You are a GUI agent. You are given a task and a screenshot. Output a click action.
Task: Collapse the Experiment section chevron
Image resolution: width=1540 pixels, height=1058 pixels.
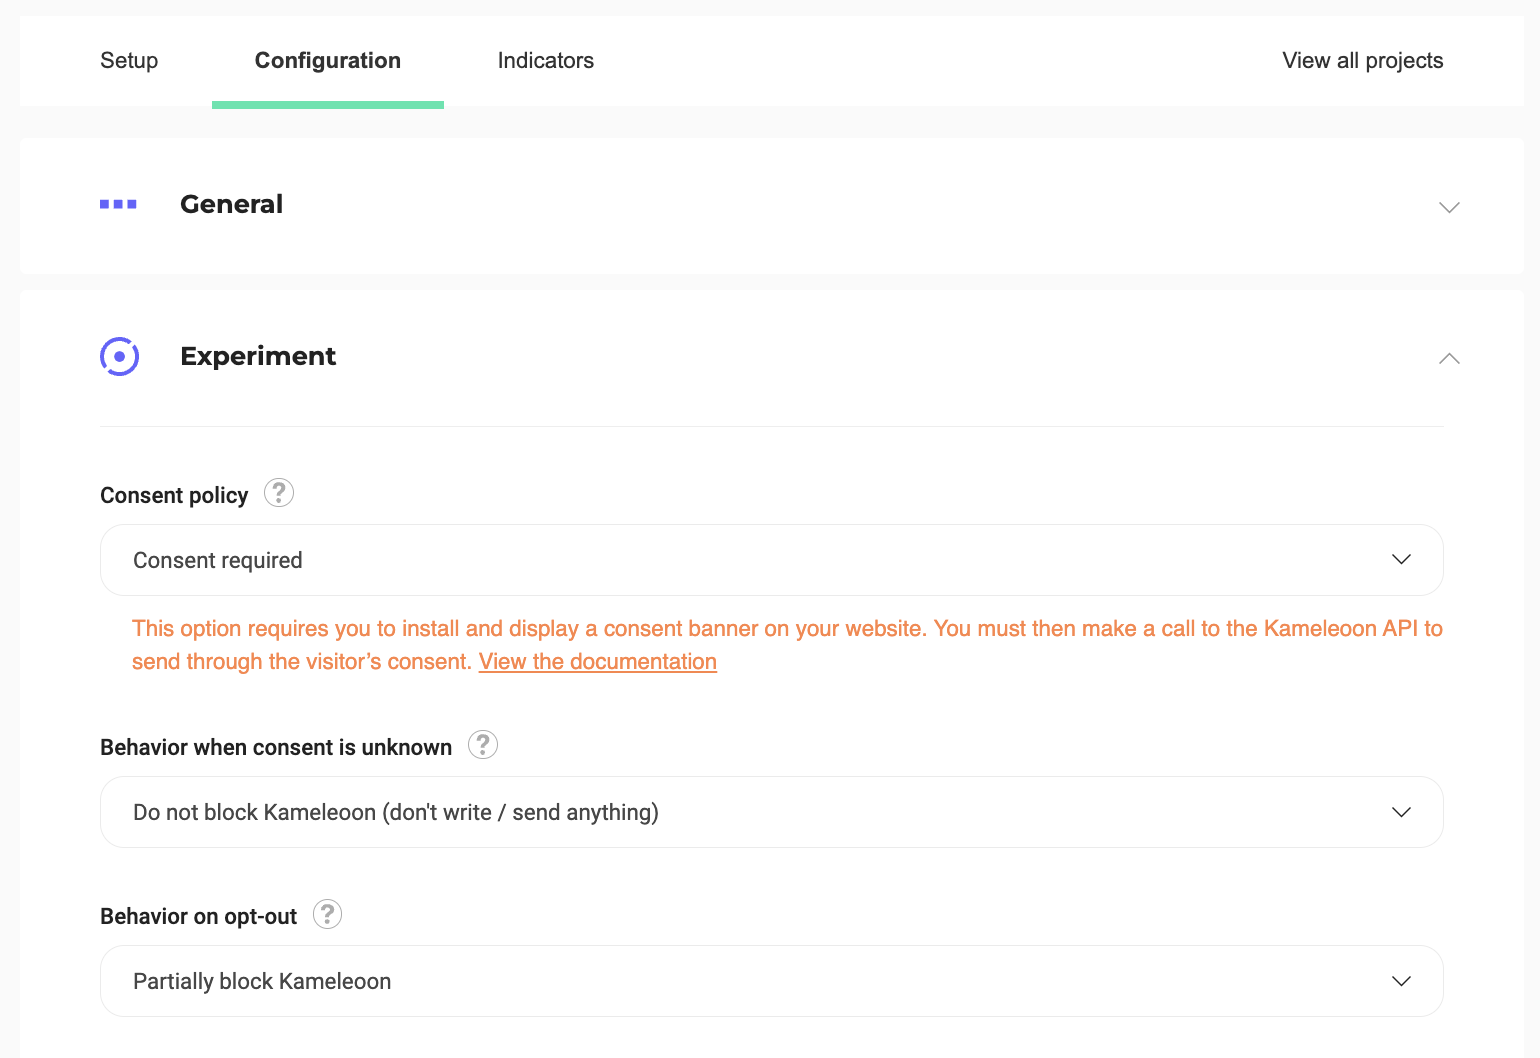tap(1449, 358)
